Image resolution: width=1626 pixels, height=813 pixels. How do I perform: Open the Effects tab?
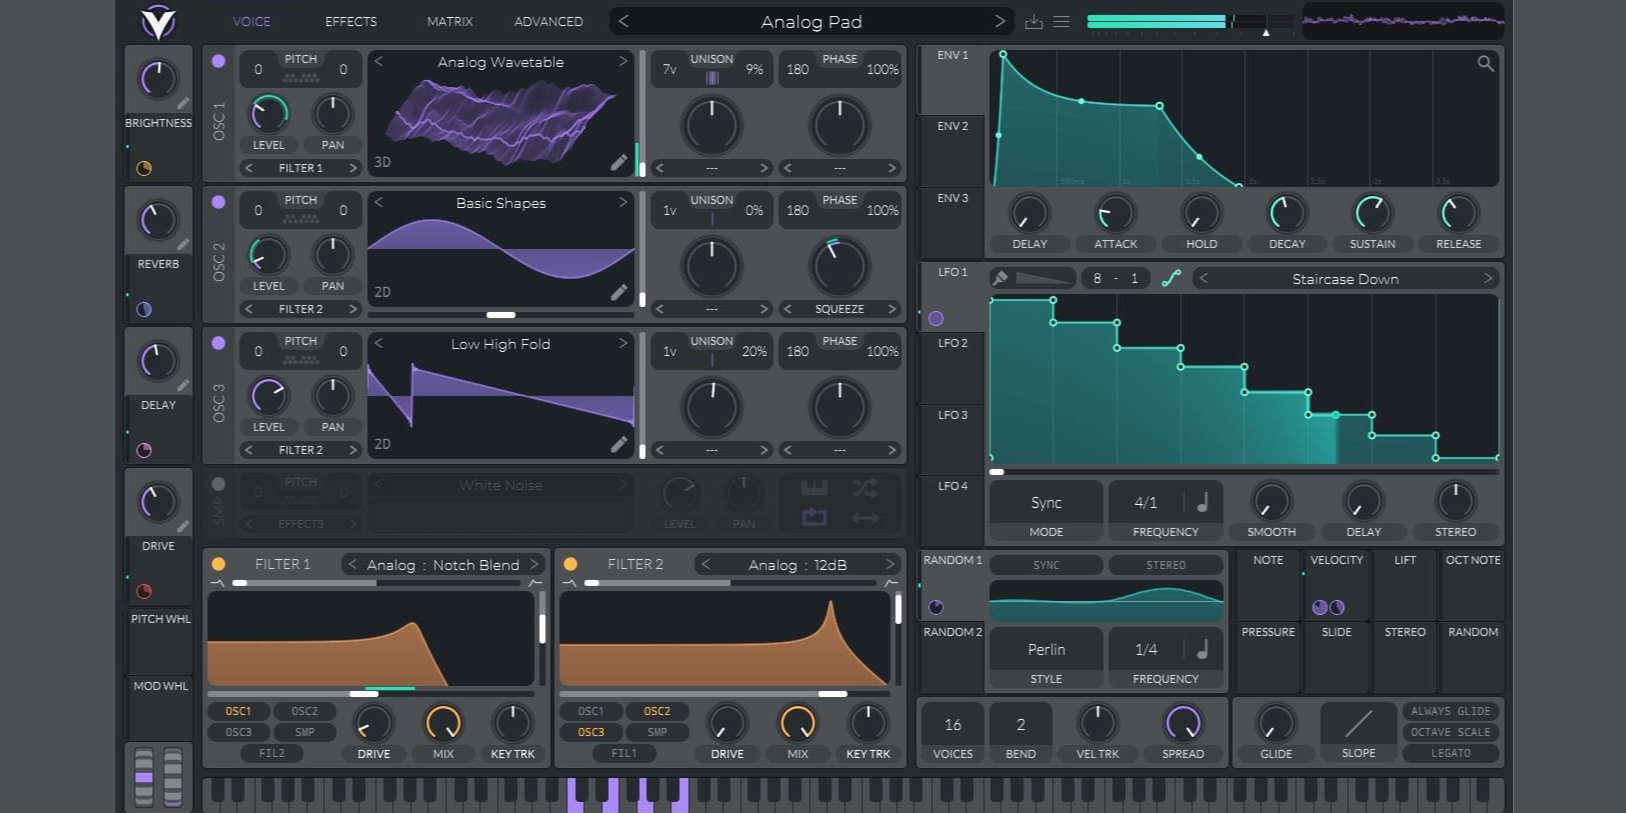(x=351, y=21)
